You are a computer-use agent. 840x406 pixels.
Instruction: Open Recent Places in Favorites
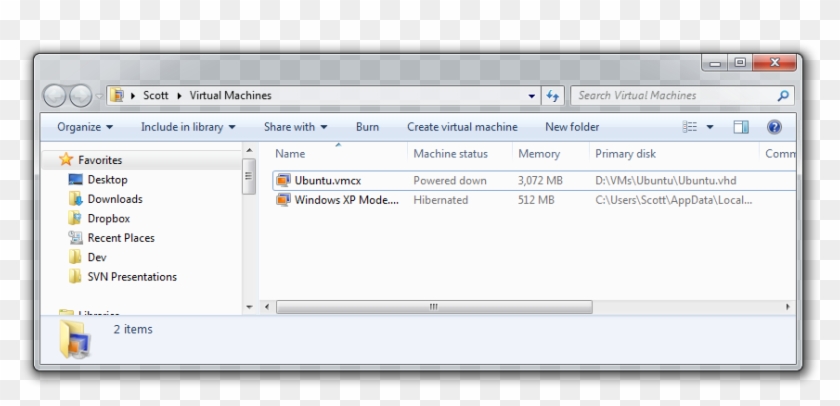coord(121,238)
